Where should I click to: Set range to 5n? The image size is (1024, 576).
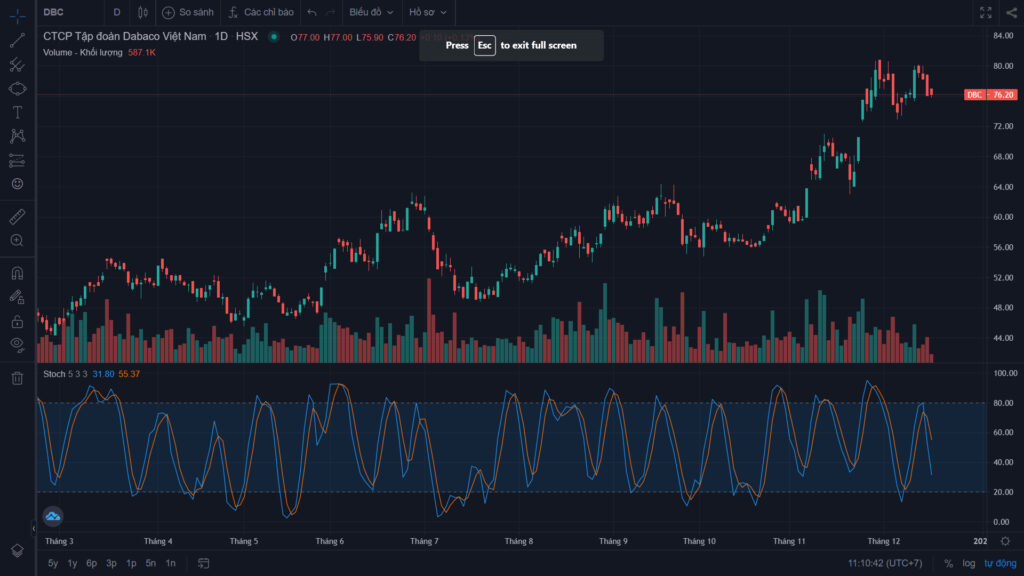pos(151,563)
